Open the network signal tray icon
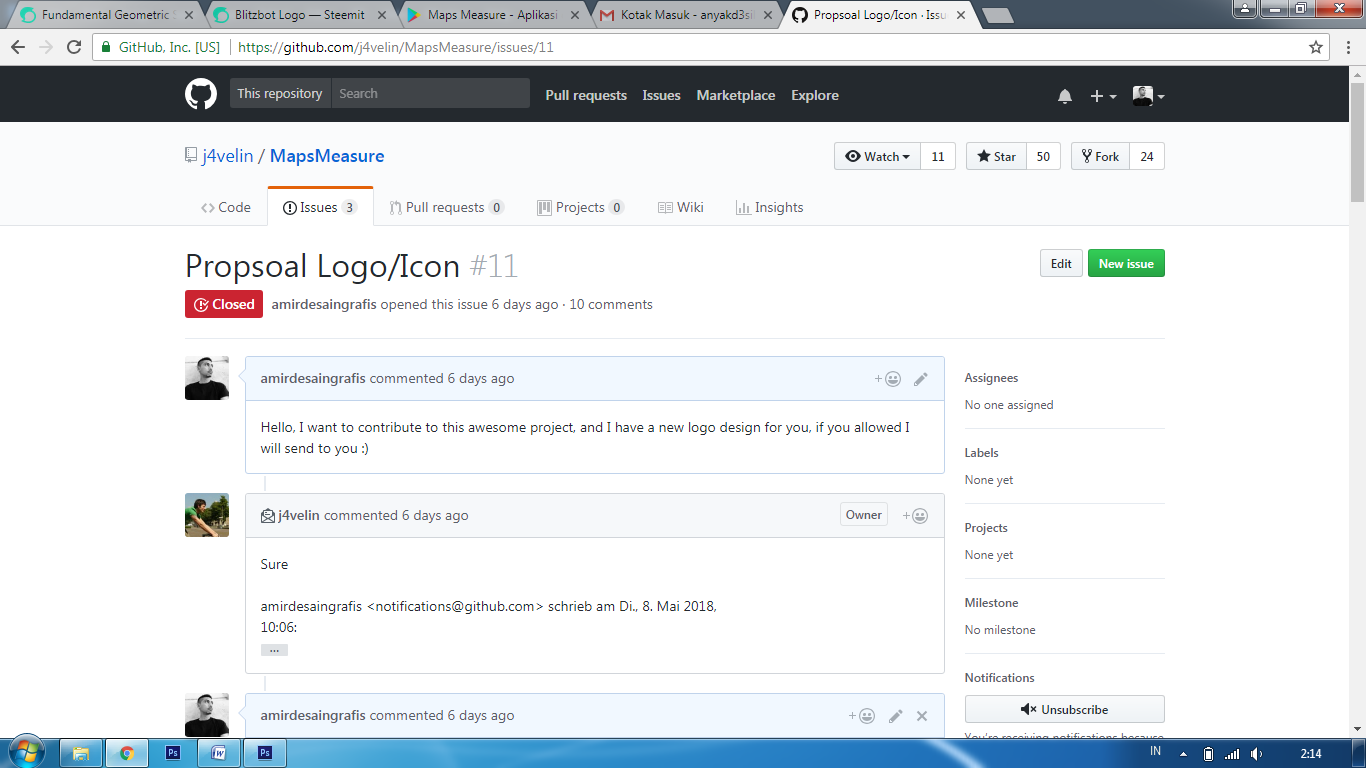Screen dimensions: 1366x768 tap(1232, 753)
